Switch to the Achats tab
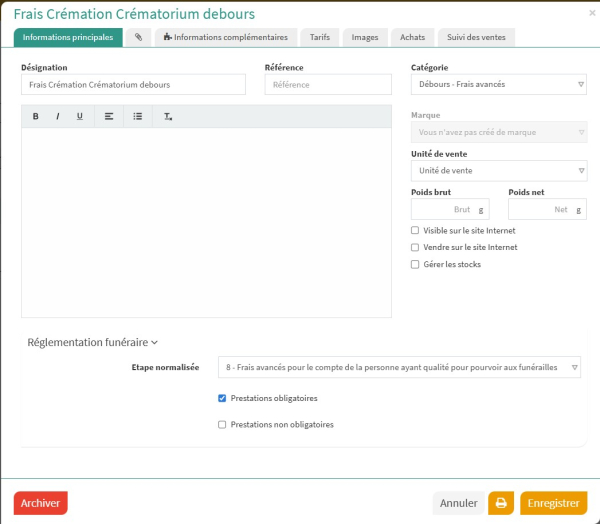Viewport: 600px width, 524px height. 412,38
